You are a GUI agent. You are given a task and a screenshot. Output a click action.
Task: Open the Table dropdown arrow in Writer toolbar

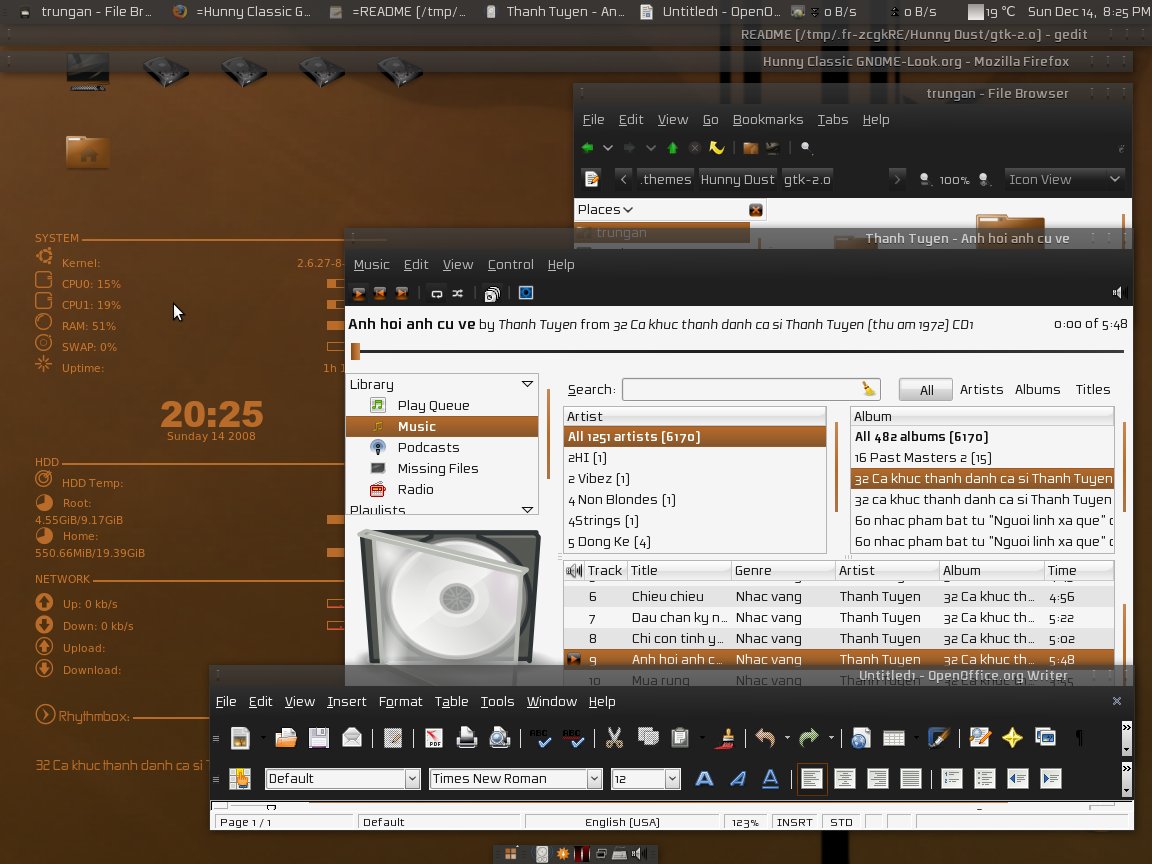coord(915,738)
